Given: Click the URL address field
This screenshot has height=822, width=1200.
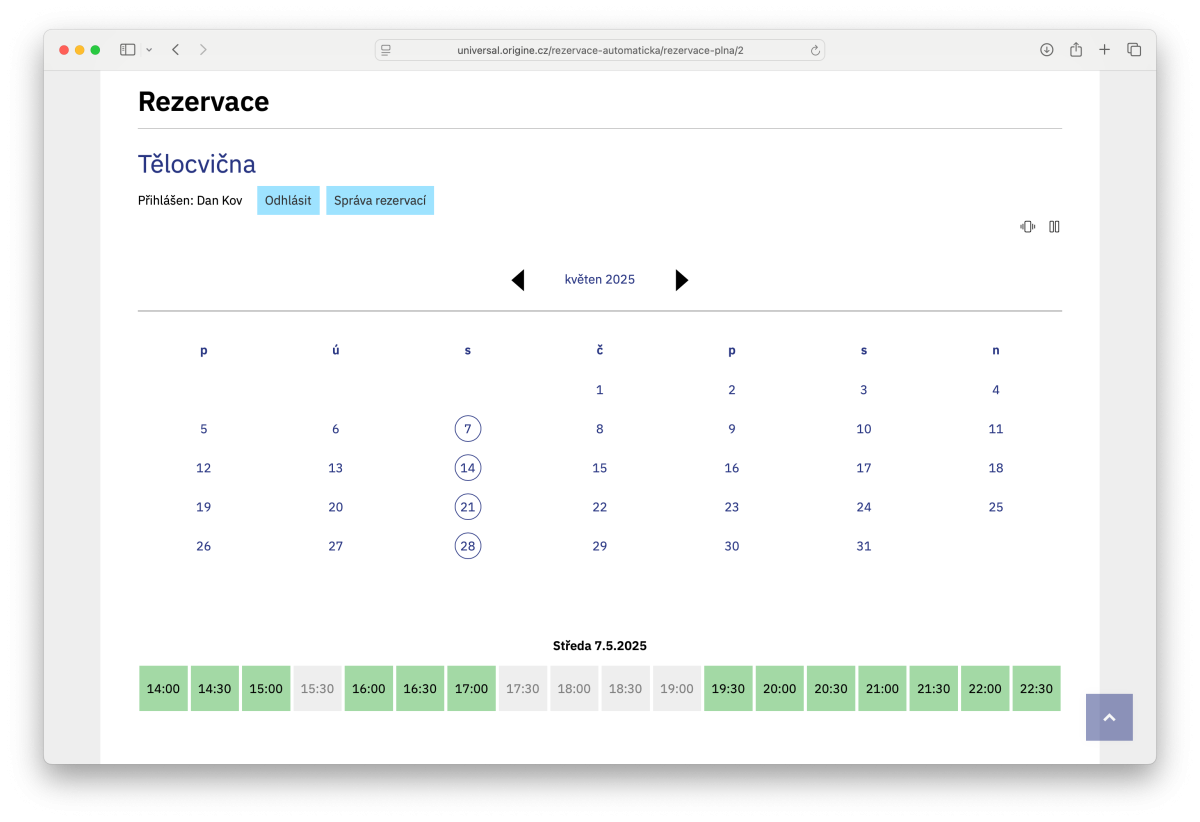Looking at the screenshot, I should tap(600, 50).
